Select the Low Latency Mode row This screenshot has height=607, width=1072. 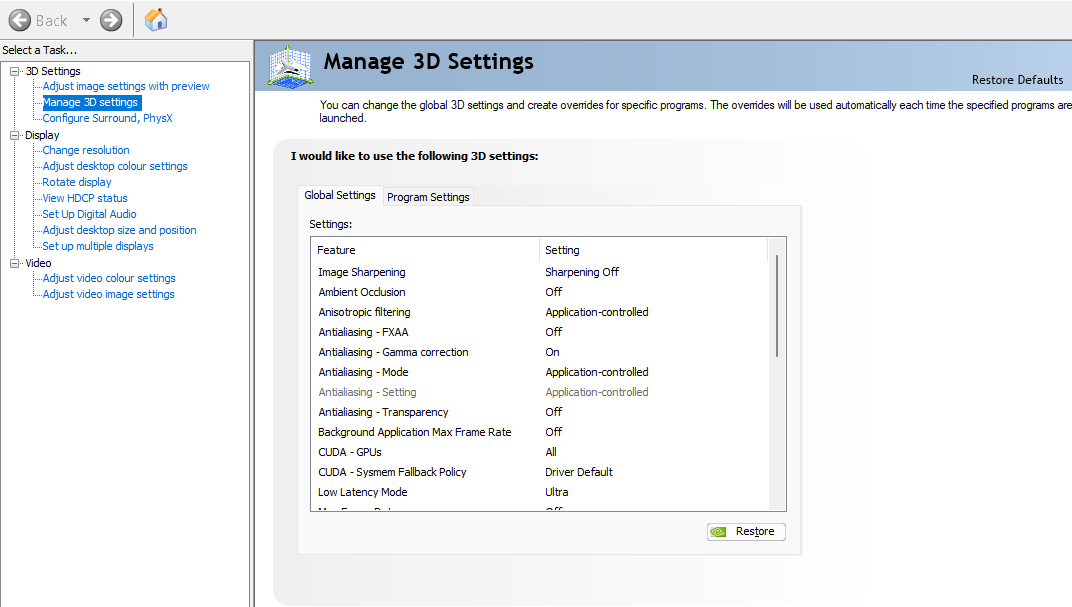(540, 492)
